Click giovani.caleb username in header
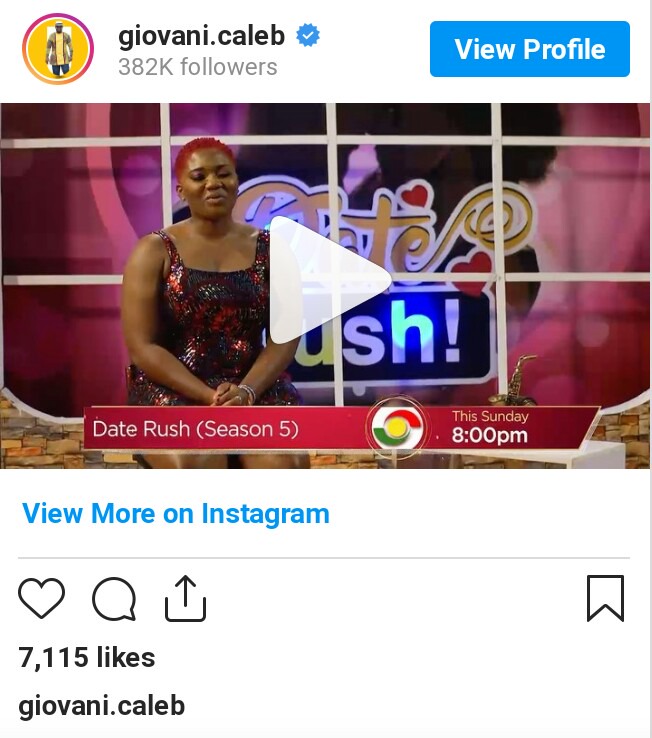The height and width of the screenshot is (738, 652). coord(201,36)
